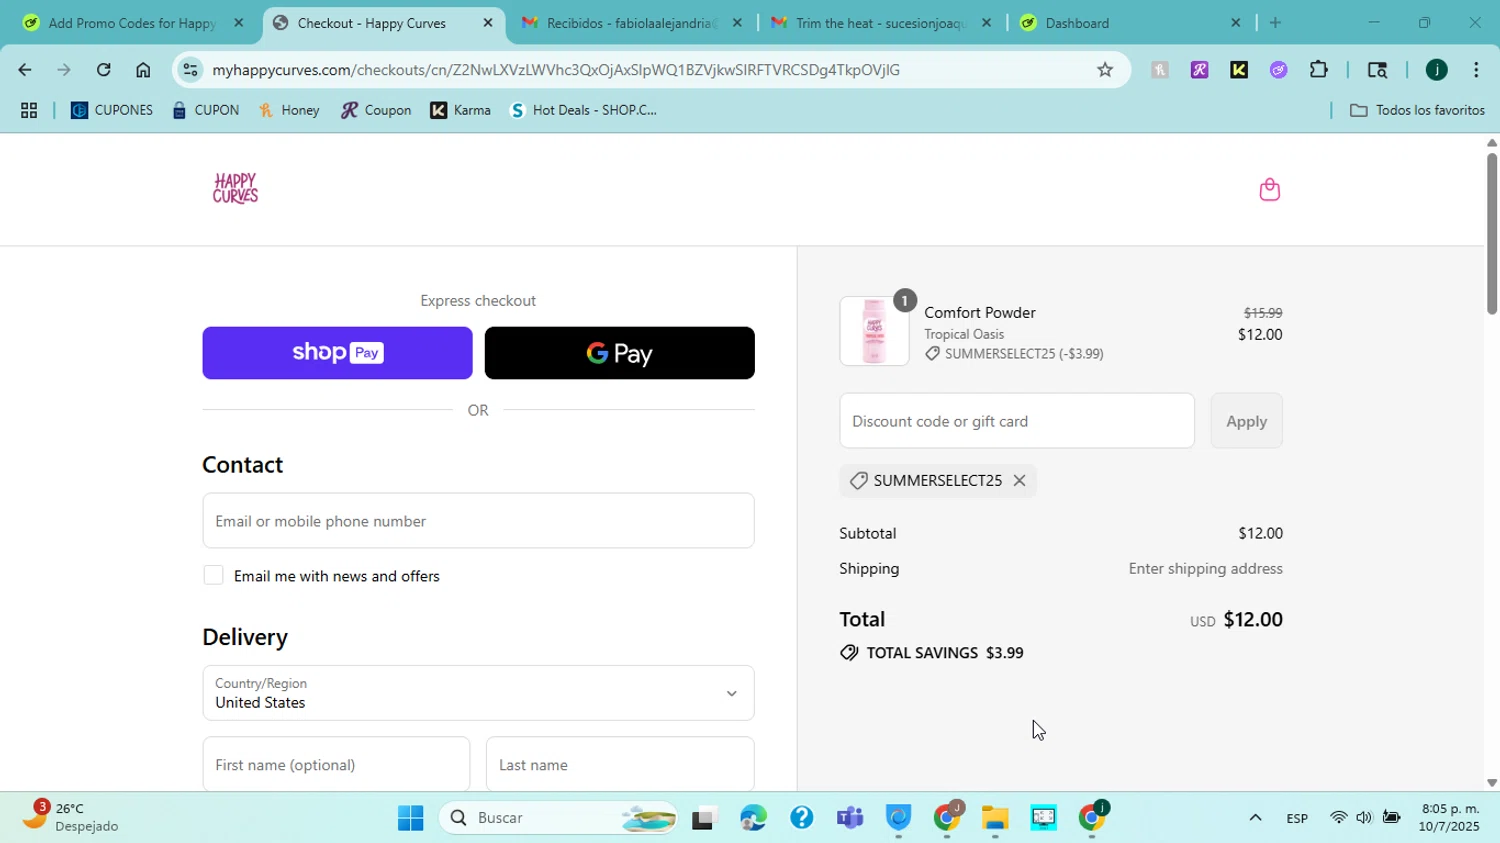View site information icon in address bar

pyautogui.click(x=190, y=70)
